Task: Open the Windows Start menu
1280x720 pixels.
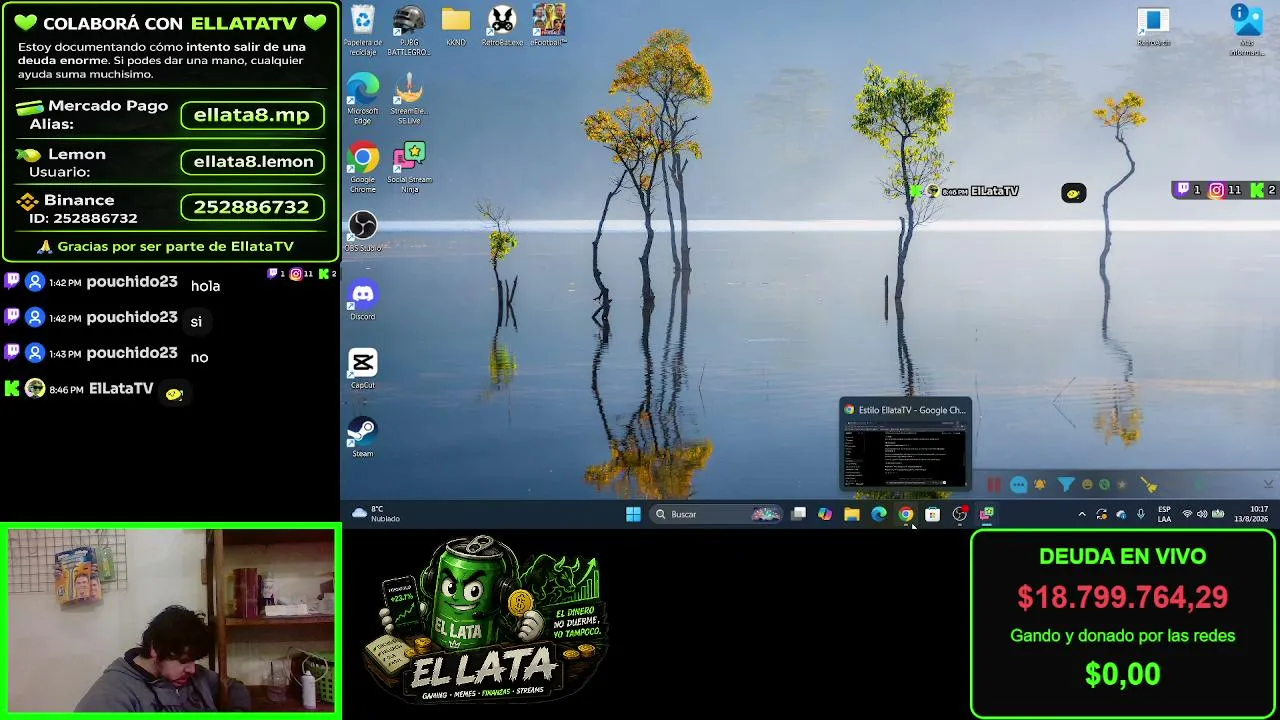Action: (633, 514)
